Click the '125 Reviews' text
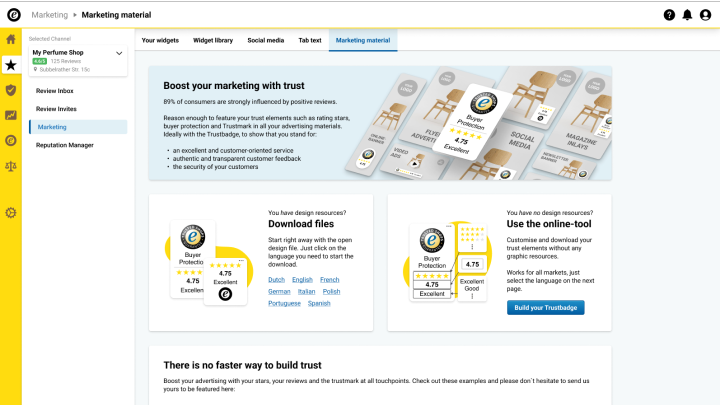Screen dimensions: 720x405 [x=66, y=61]
